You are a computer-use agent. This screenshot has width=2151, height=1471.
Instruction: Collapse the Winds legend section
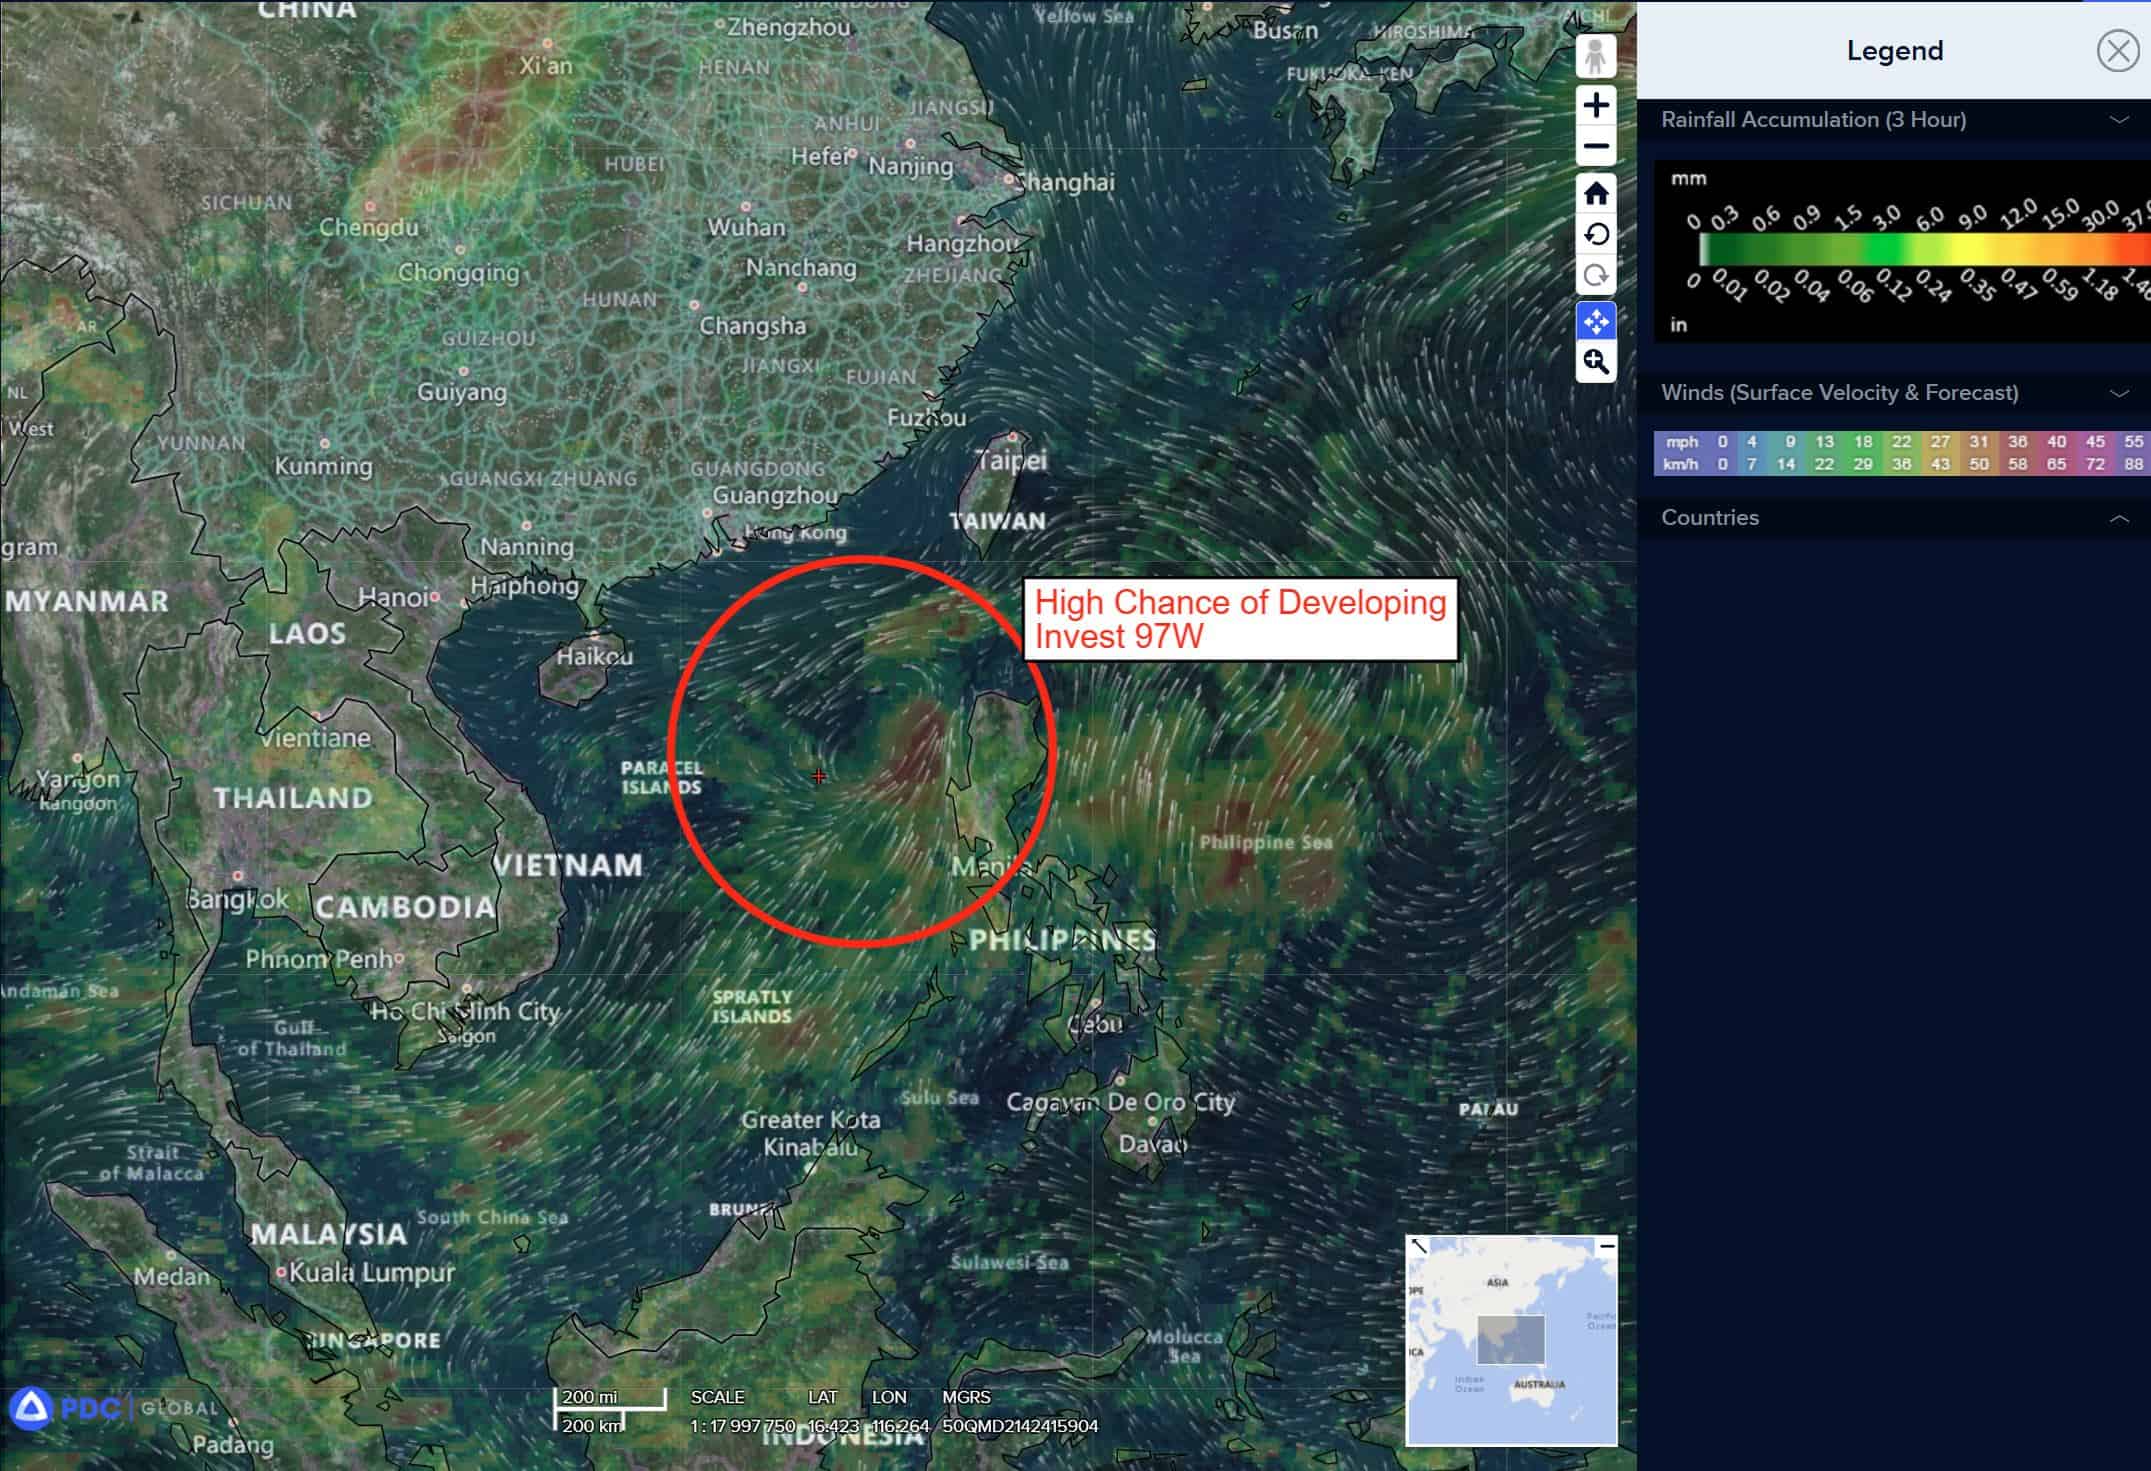pos(2118,393)
